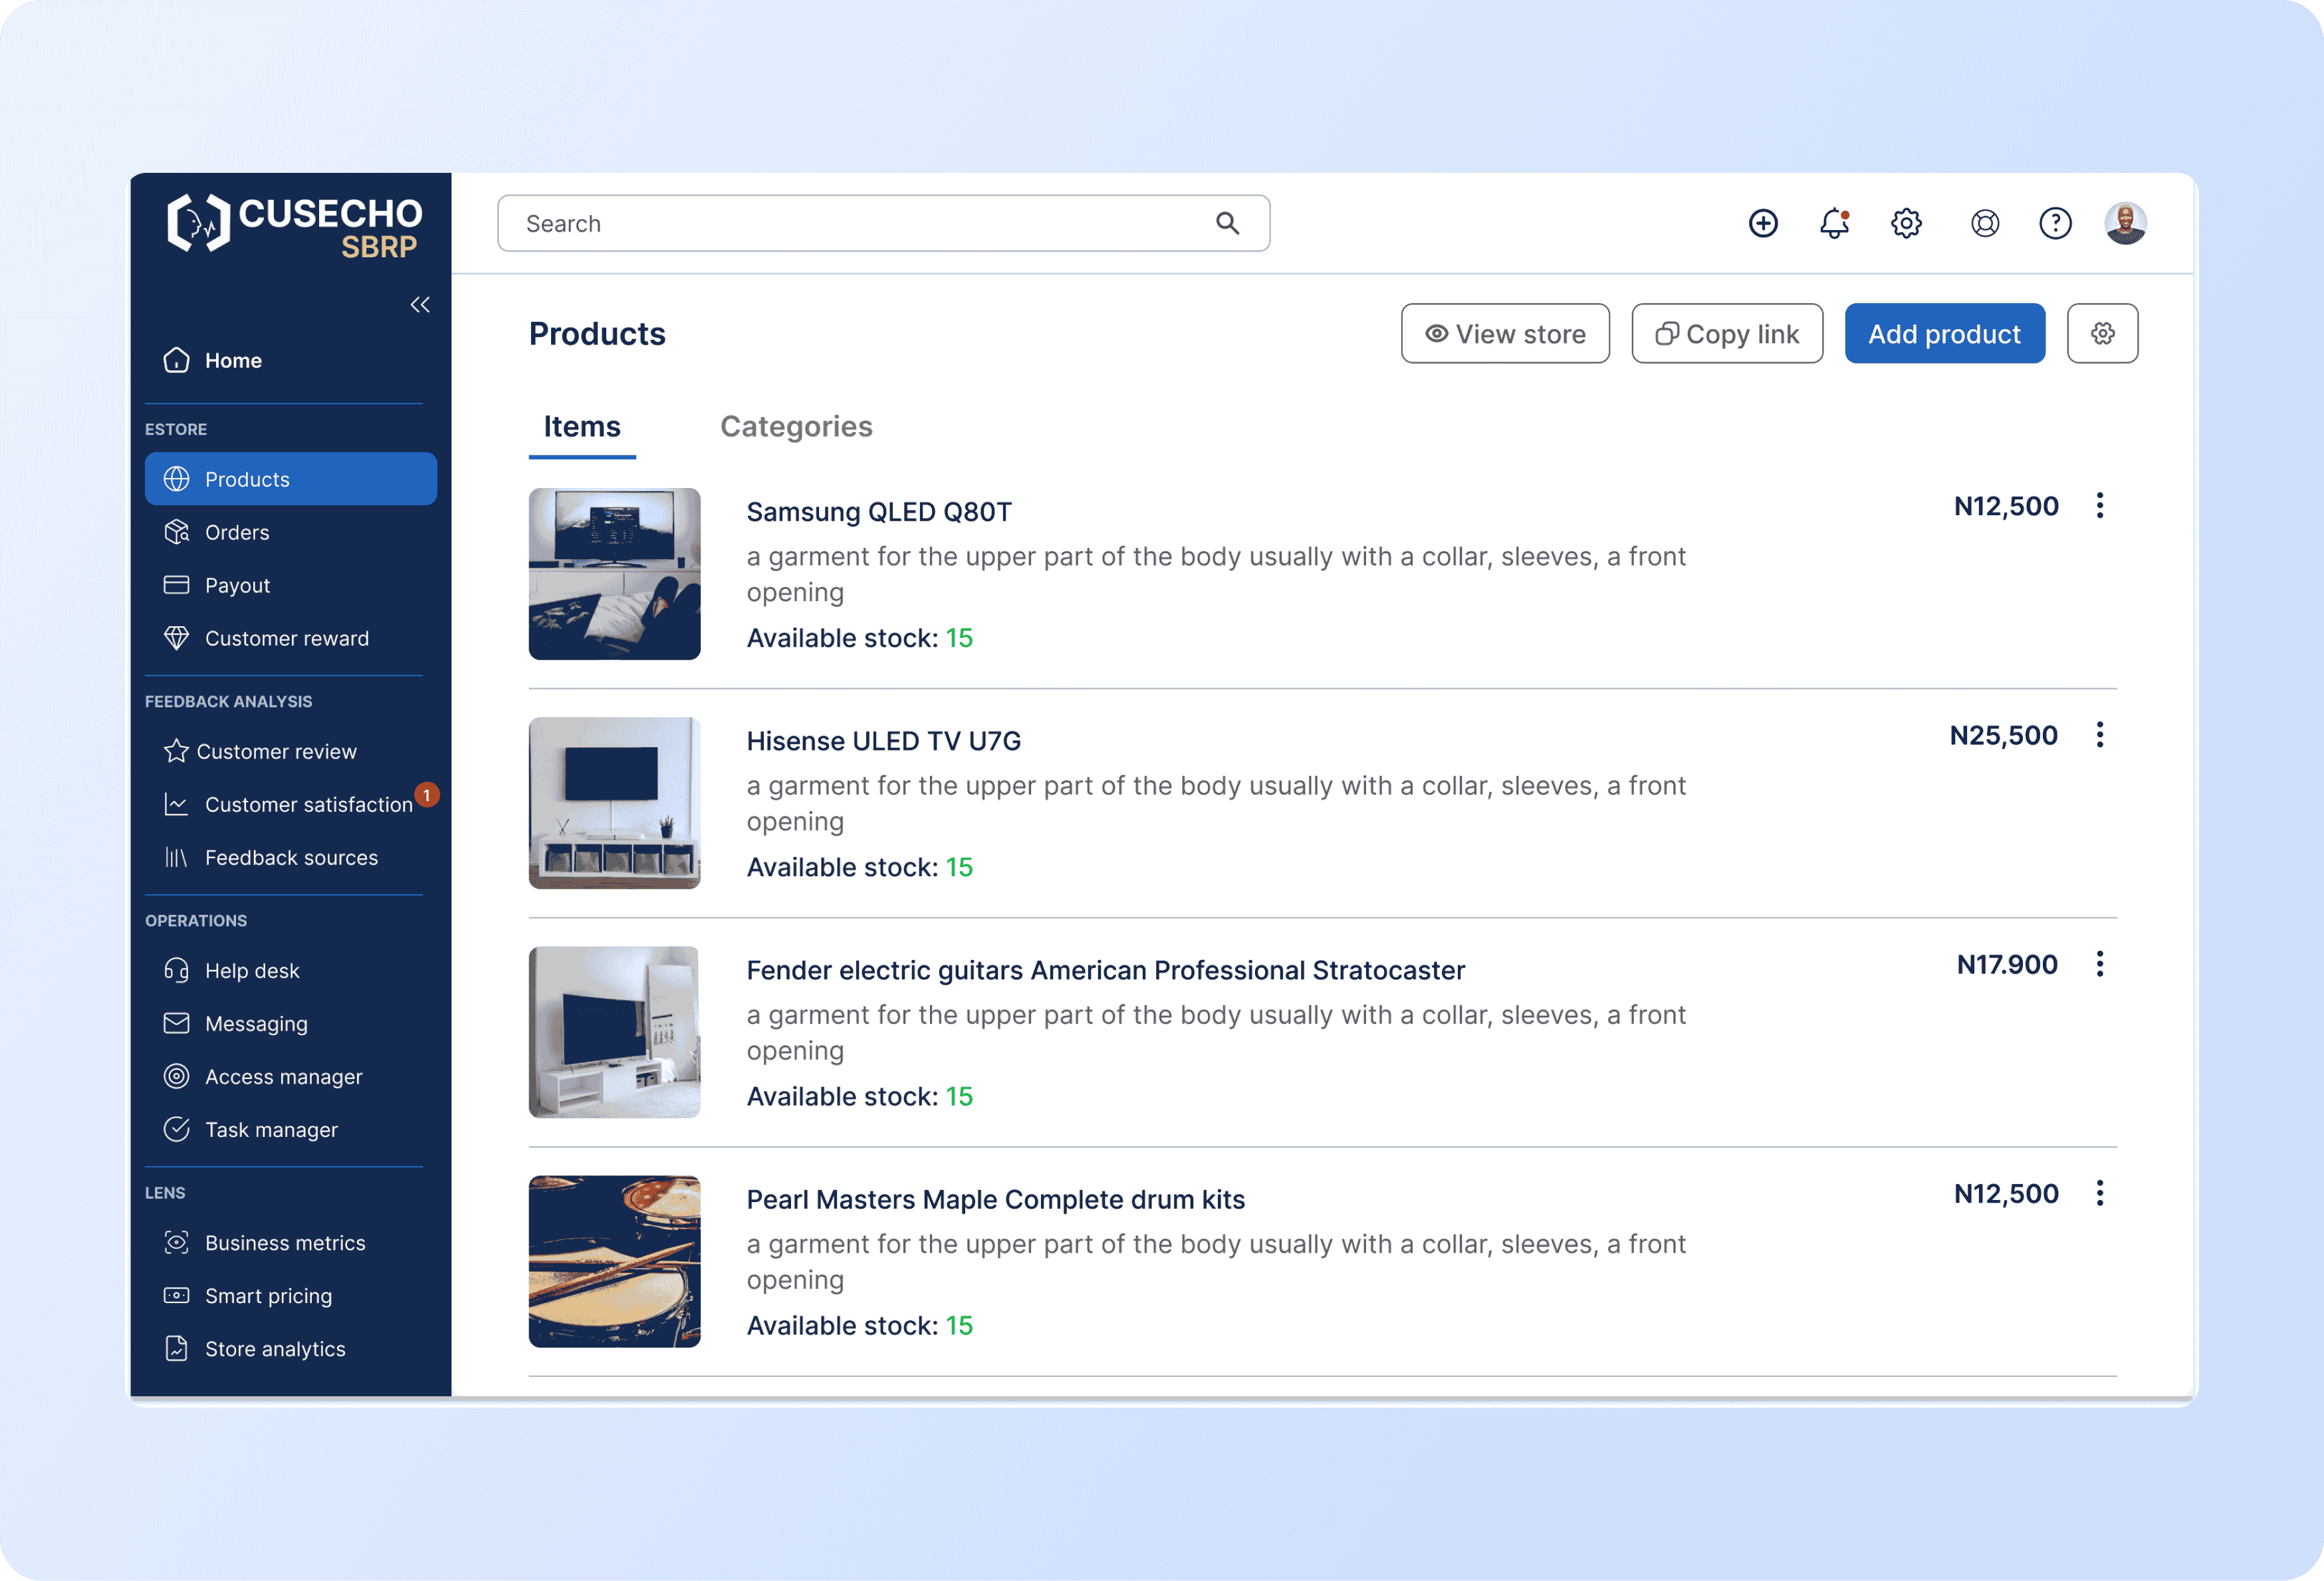
Task: Click the Samsung QLED Q80T title
Action: [x=879, y=512]
